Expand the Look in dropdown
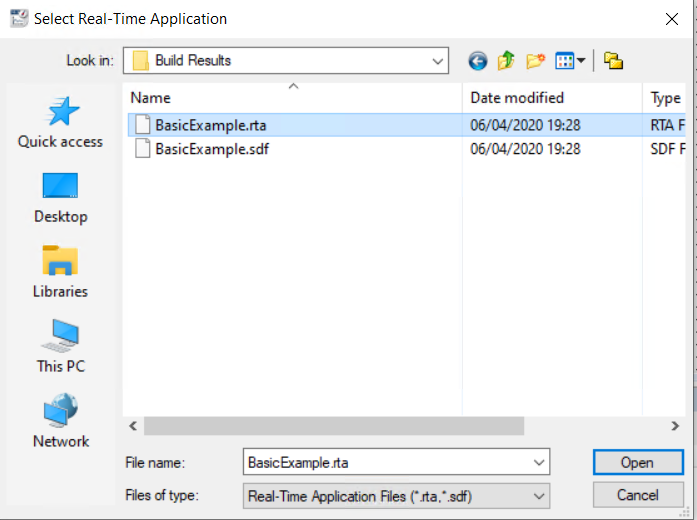This screenshot has width=697, height=520. (438, 61)
